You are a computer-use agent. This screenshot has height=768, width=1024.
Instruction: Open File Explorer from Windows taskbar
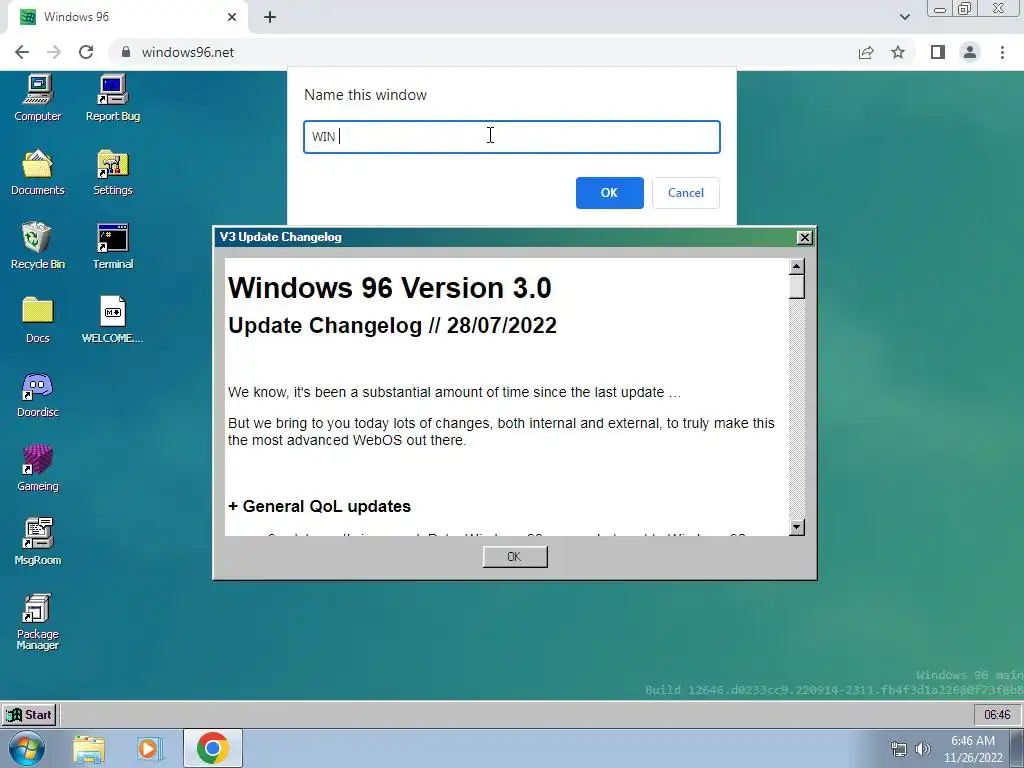tap(89, 748)
